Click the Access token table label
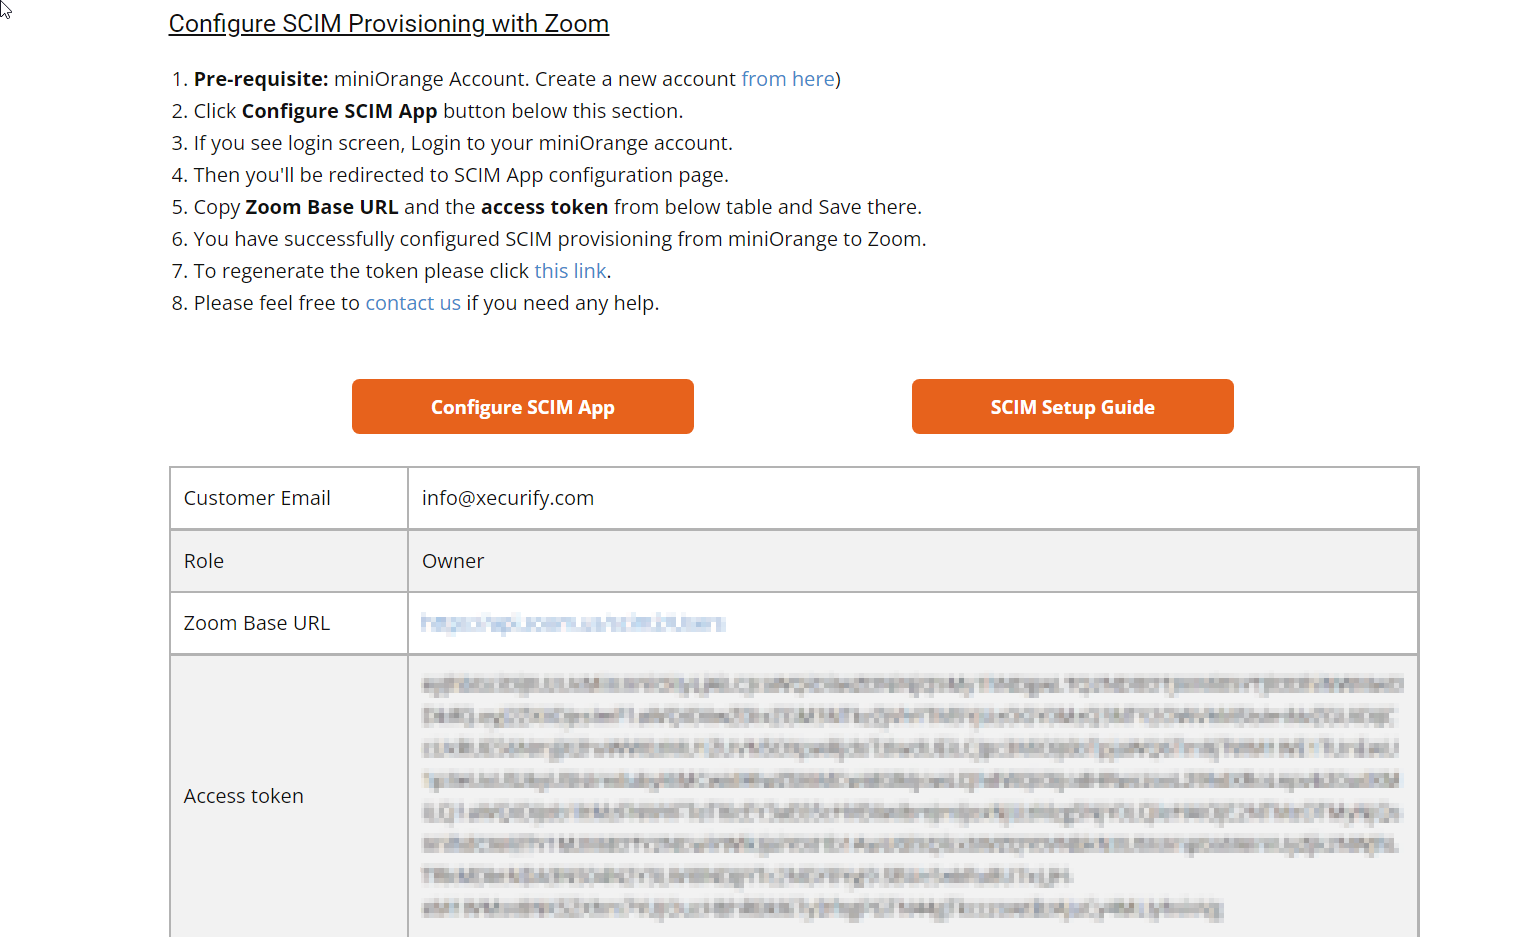 tap(244, 796)
